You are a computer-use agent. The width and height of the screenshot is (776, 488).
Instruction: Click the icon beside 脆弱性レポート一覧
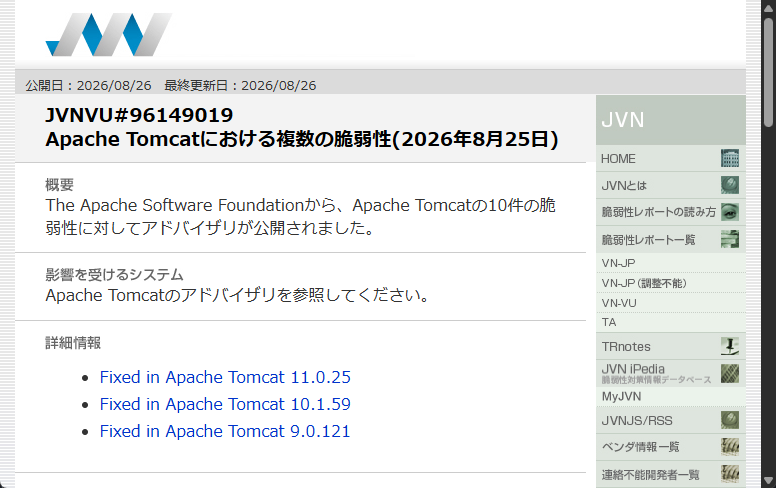[729, 240]
